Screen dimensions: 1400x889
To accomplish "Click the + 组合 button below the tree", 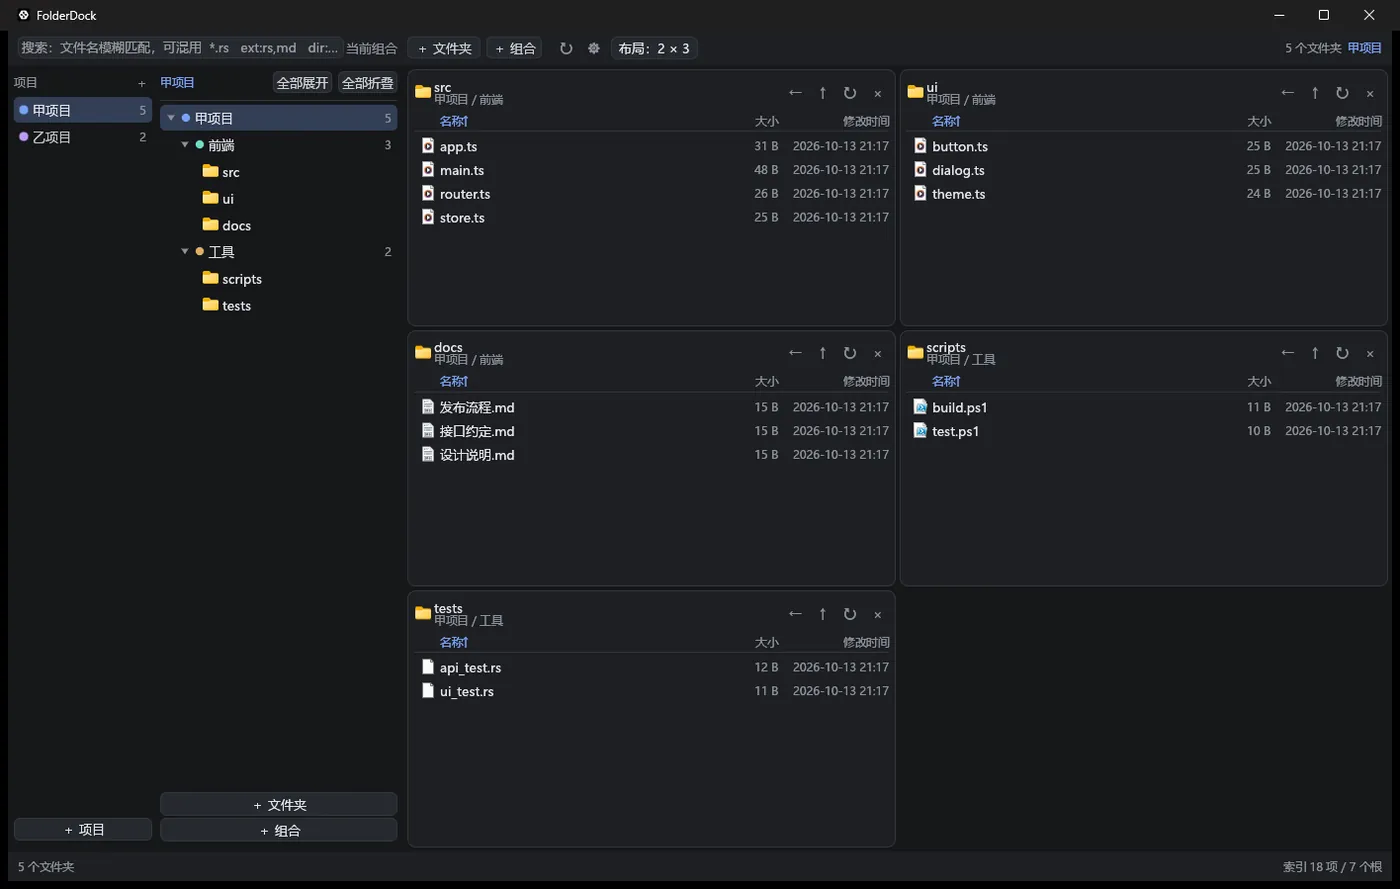I will 279,831.
